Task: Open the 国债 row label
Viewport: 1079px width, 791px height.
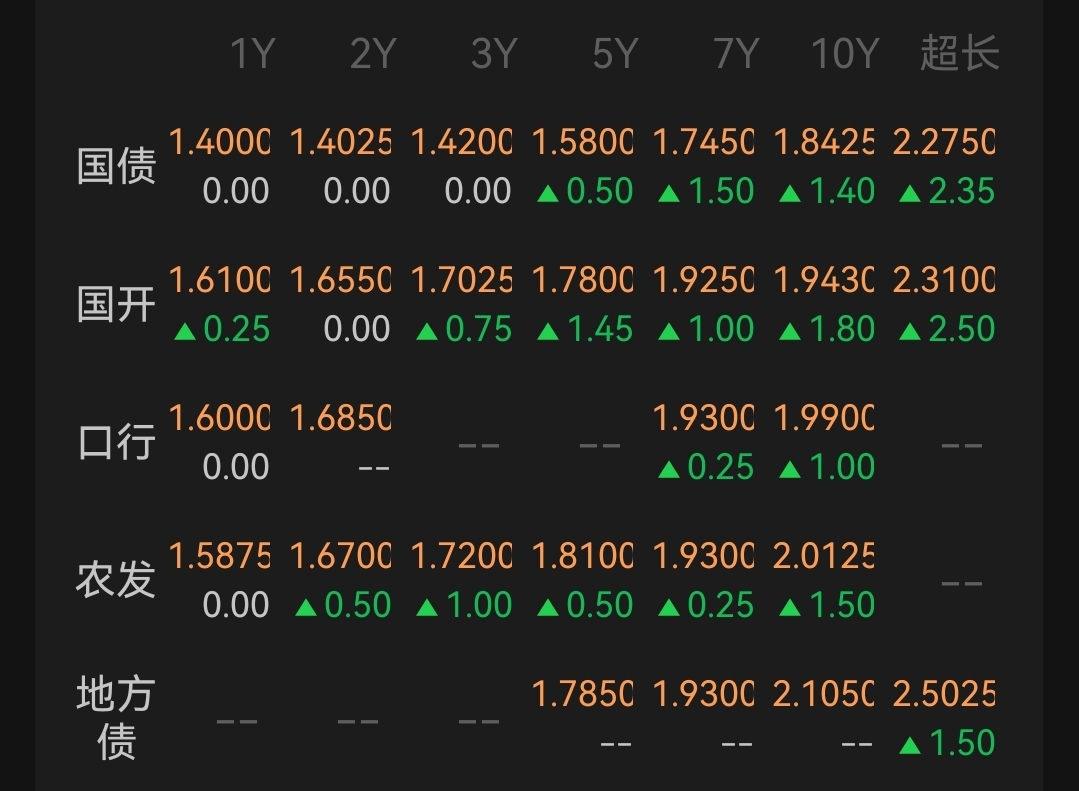Action: [117, 166]
